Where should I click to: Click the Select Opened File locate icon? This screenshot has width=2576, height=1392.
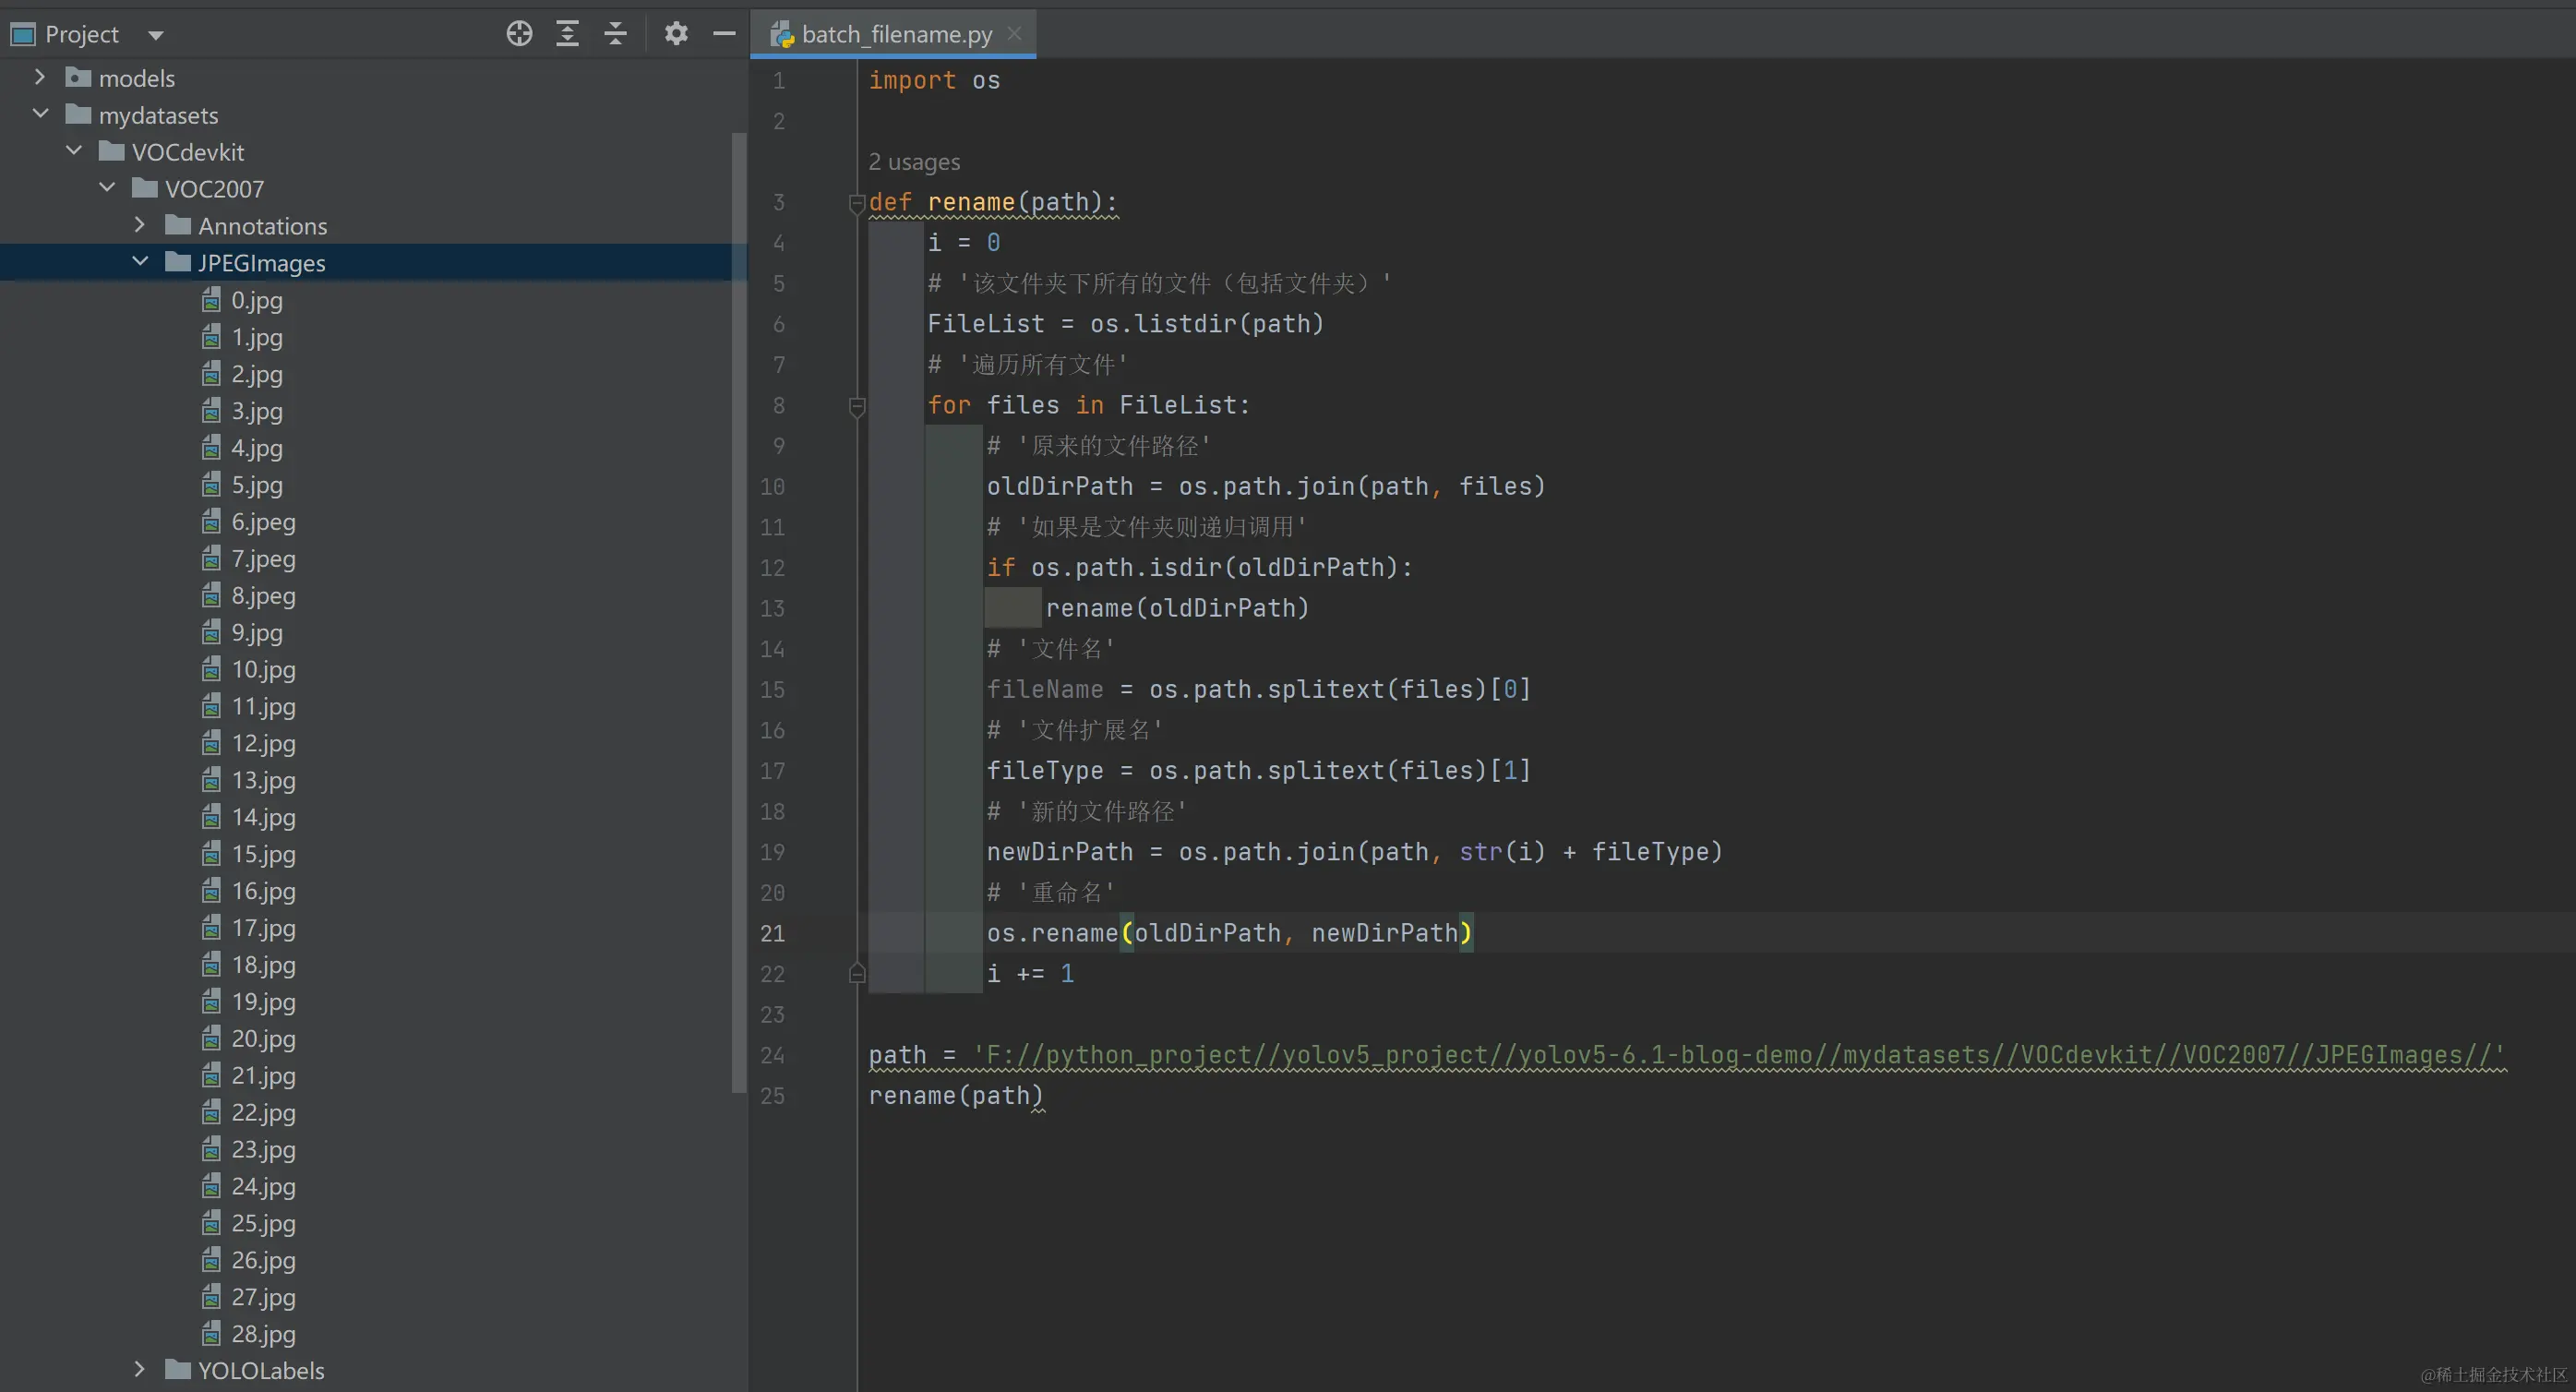coord(519,34)
